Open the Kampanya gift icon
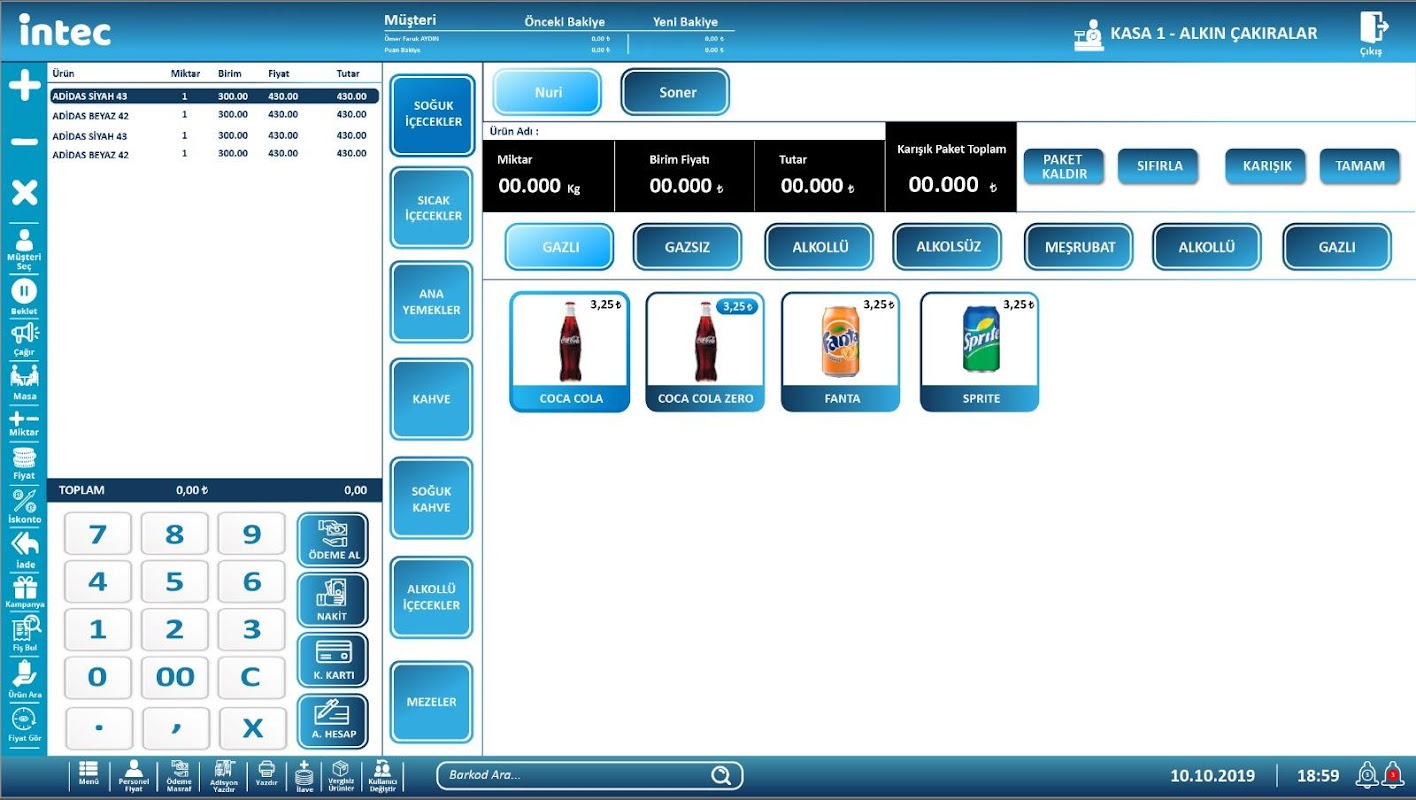1416x800 pixels. coord(24,593)
